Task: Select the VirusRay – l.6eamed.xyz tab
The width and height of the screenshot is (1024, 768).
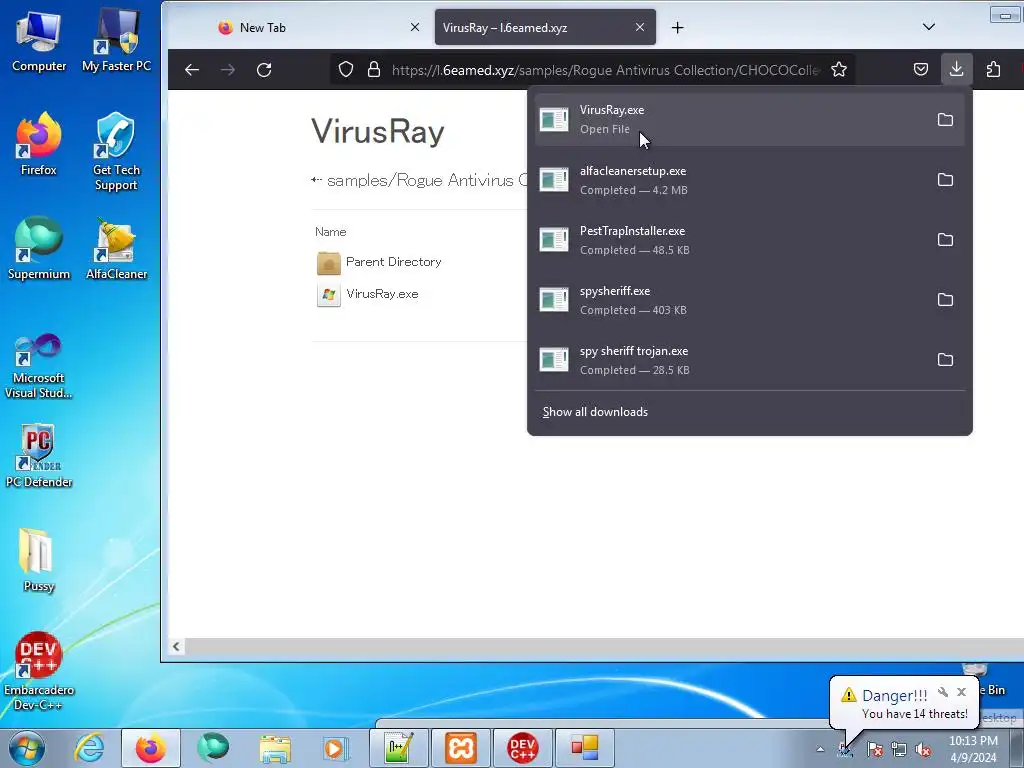Action: point(545,27)
